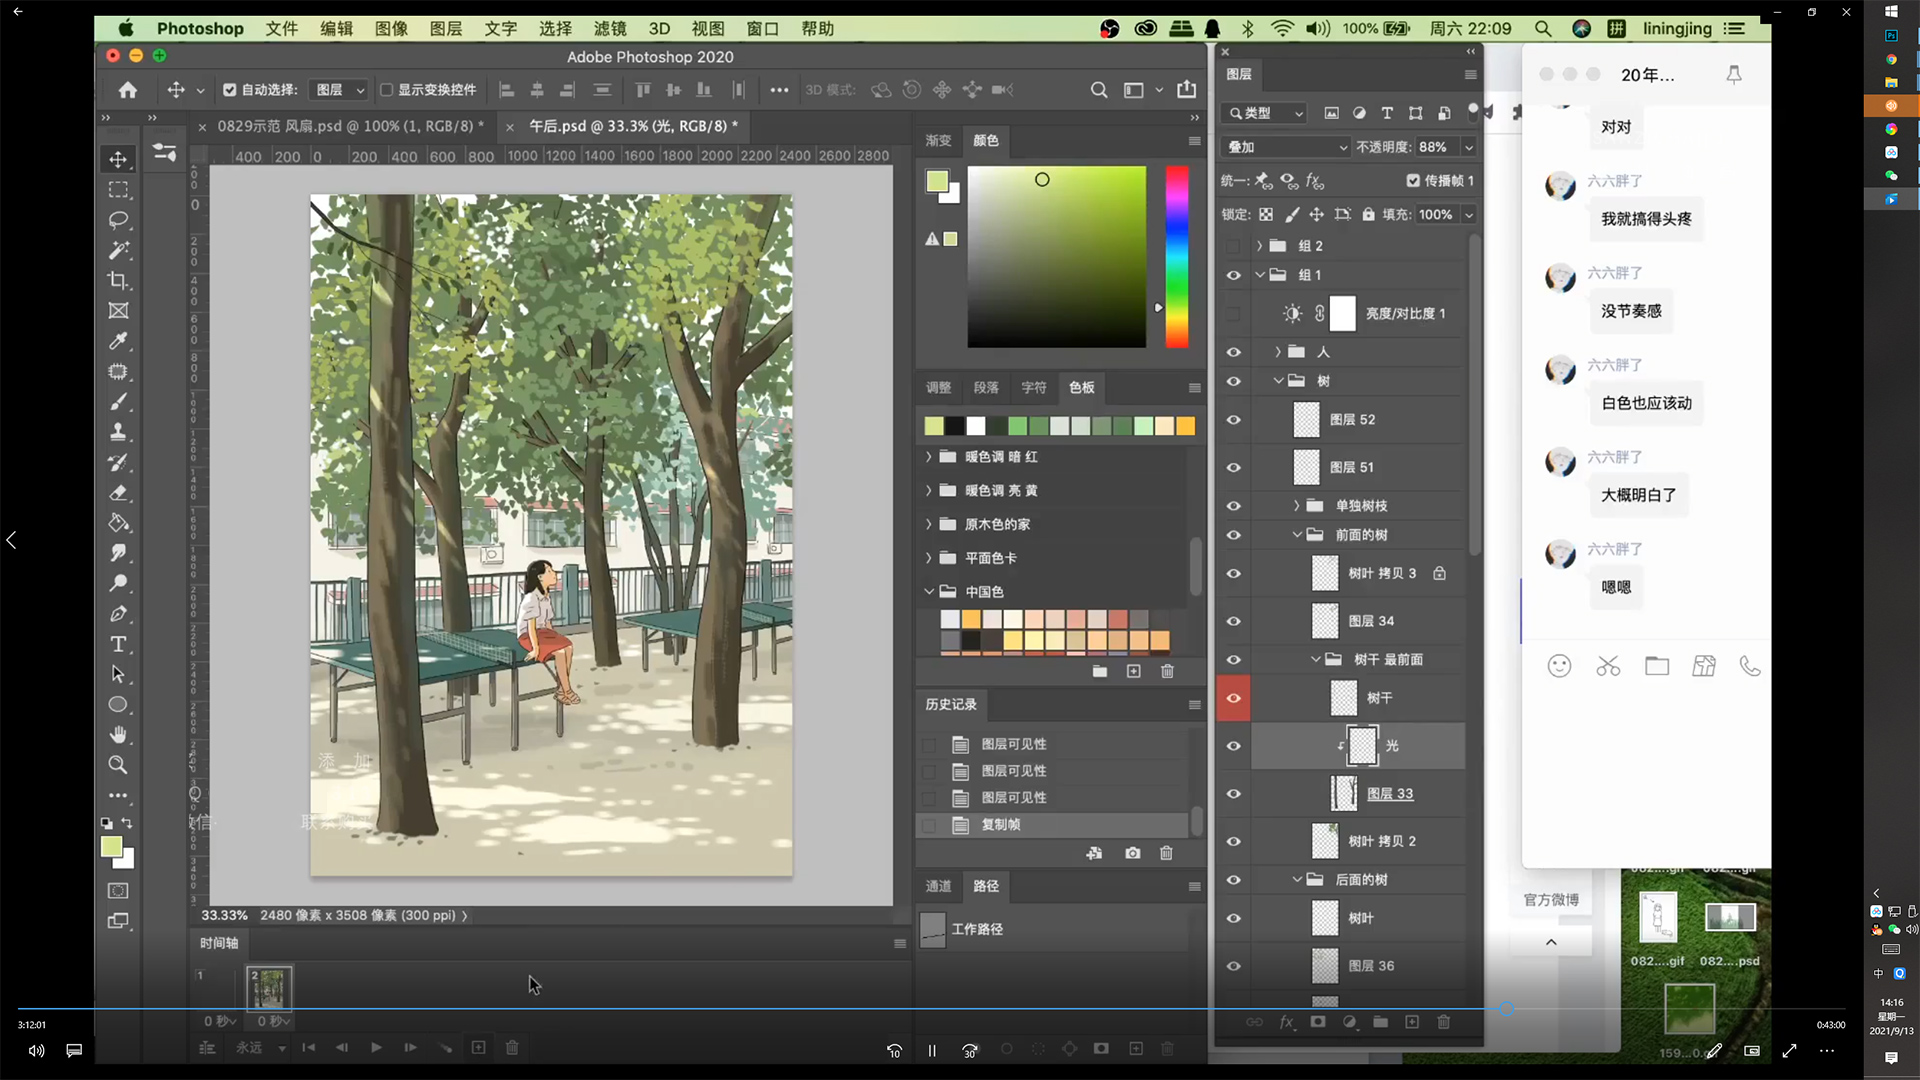Switch to the 渐变 panel tab
Viewport: 1920px width, 1080px height.
(x=938, y=141)
